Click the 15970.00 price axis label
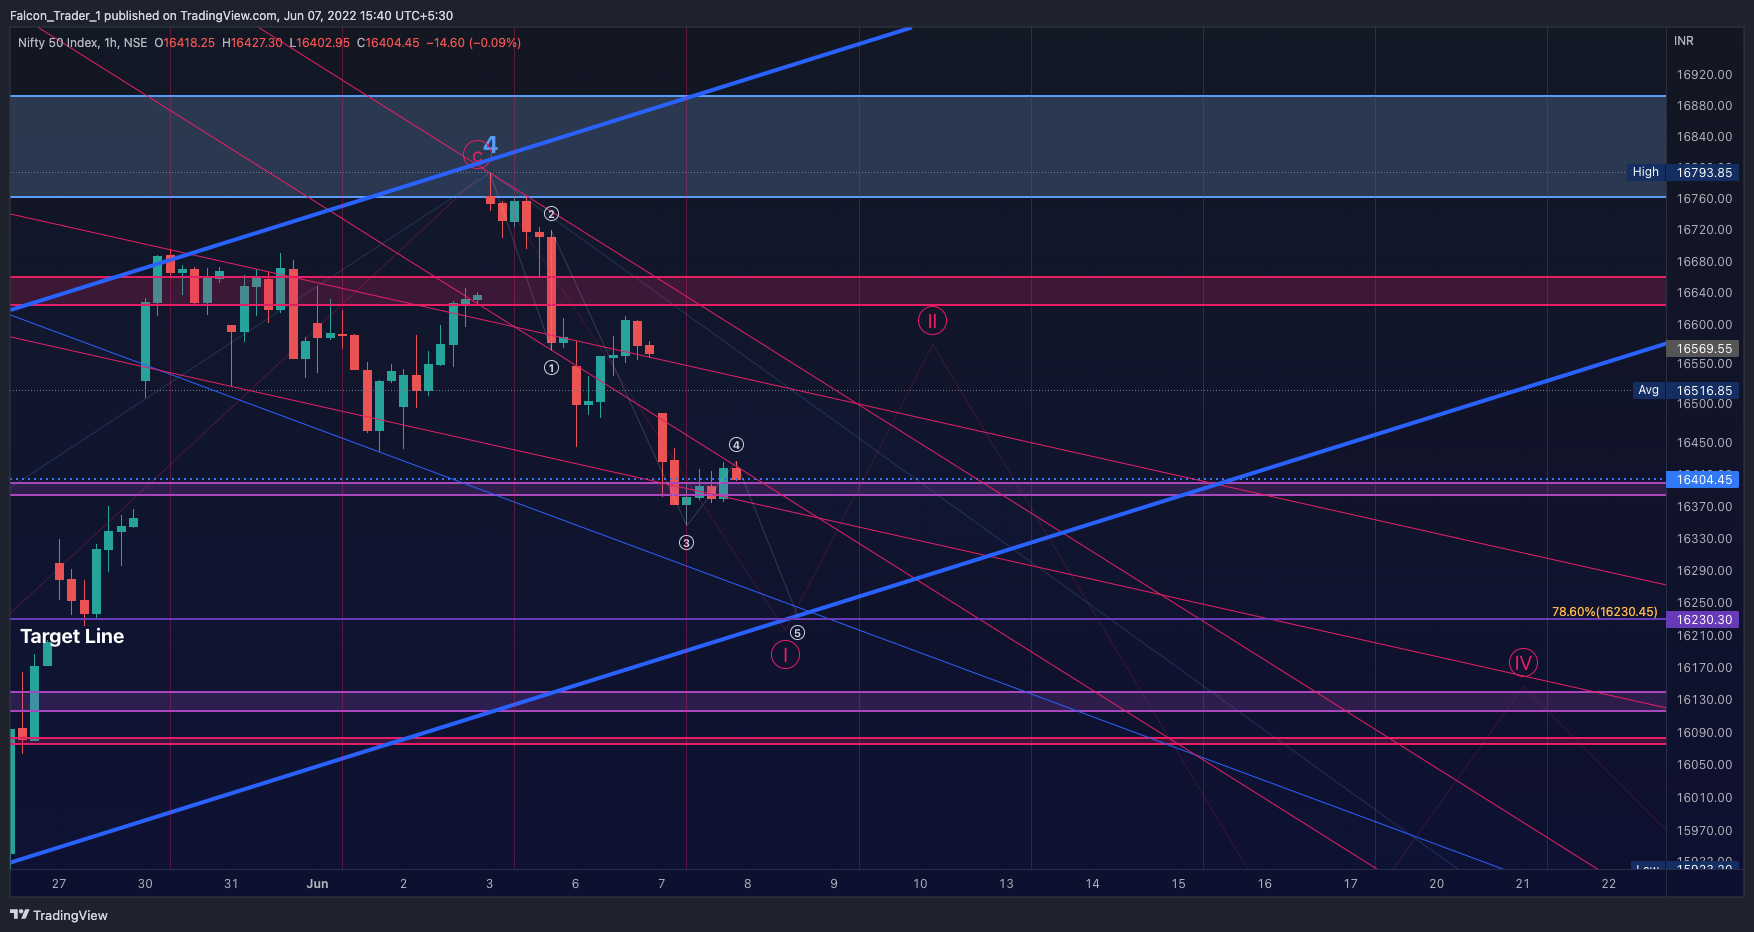This screenshot has height=932, width=1754. (x=1704, y=831)
